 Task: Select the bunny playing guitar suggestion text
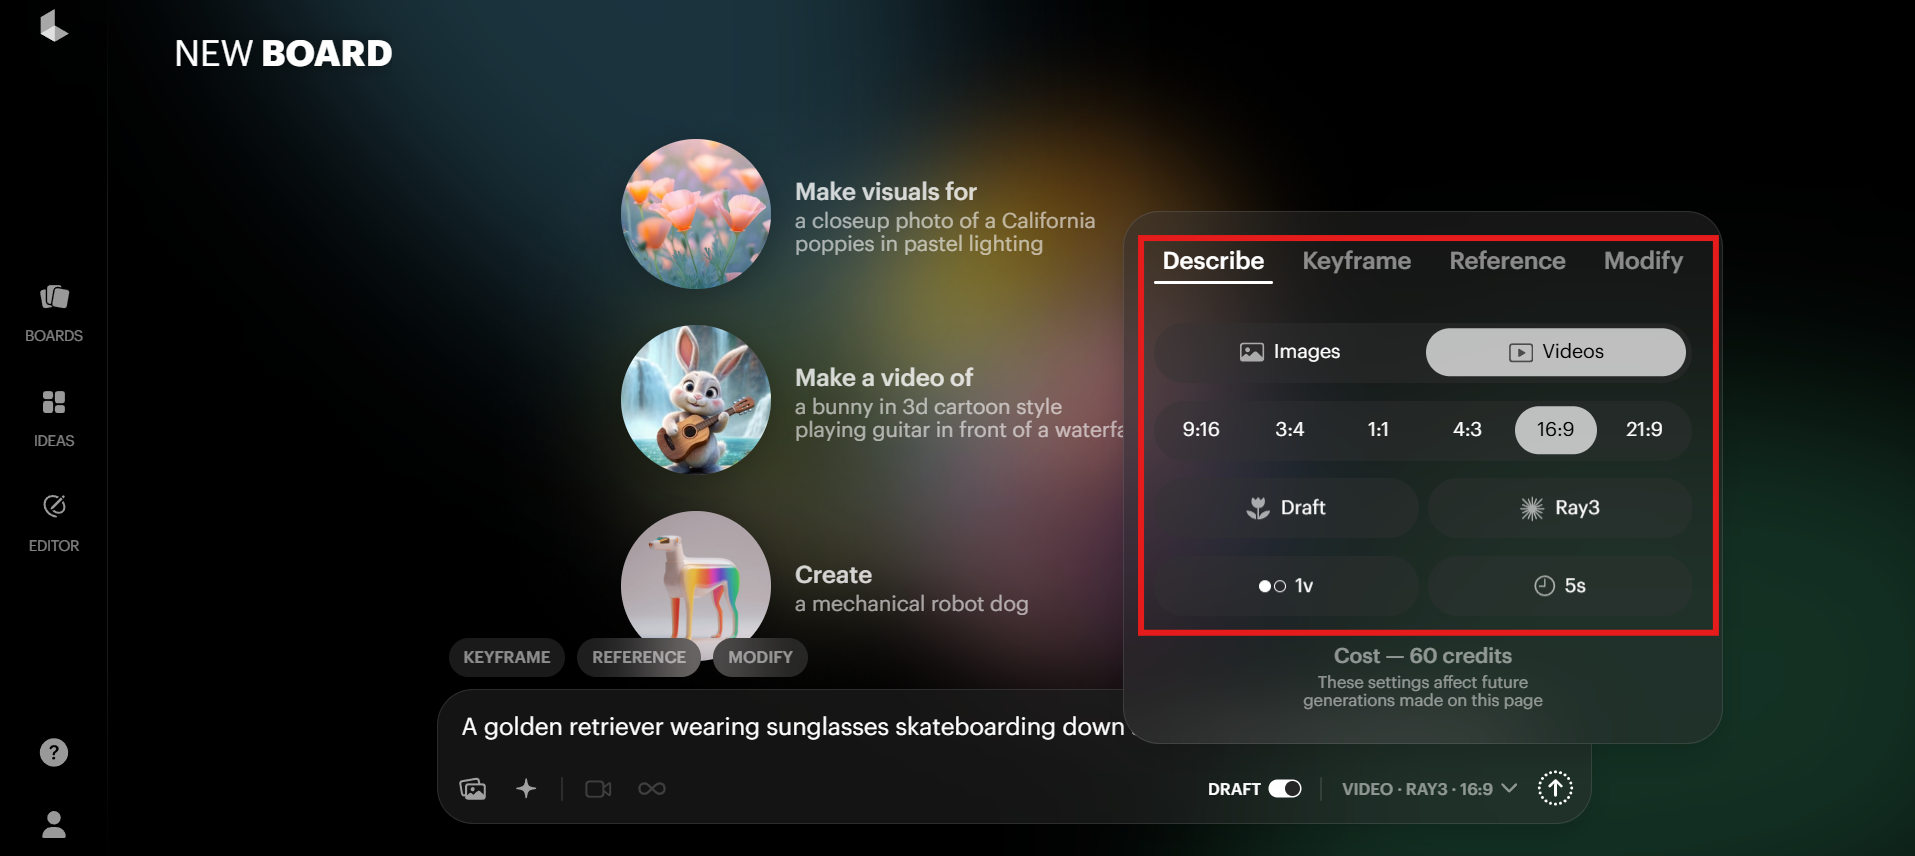point(959,403)
